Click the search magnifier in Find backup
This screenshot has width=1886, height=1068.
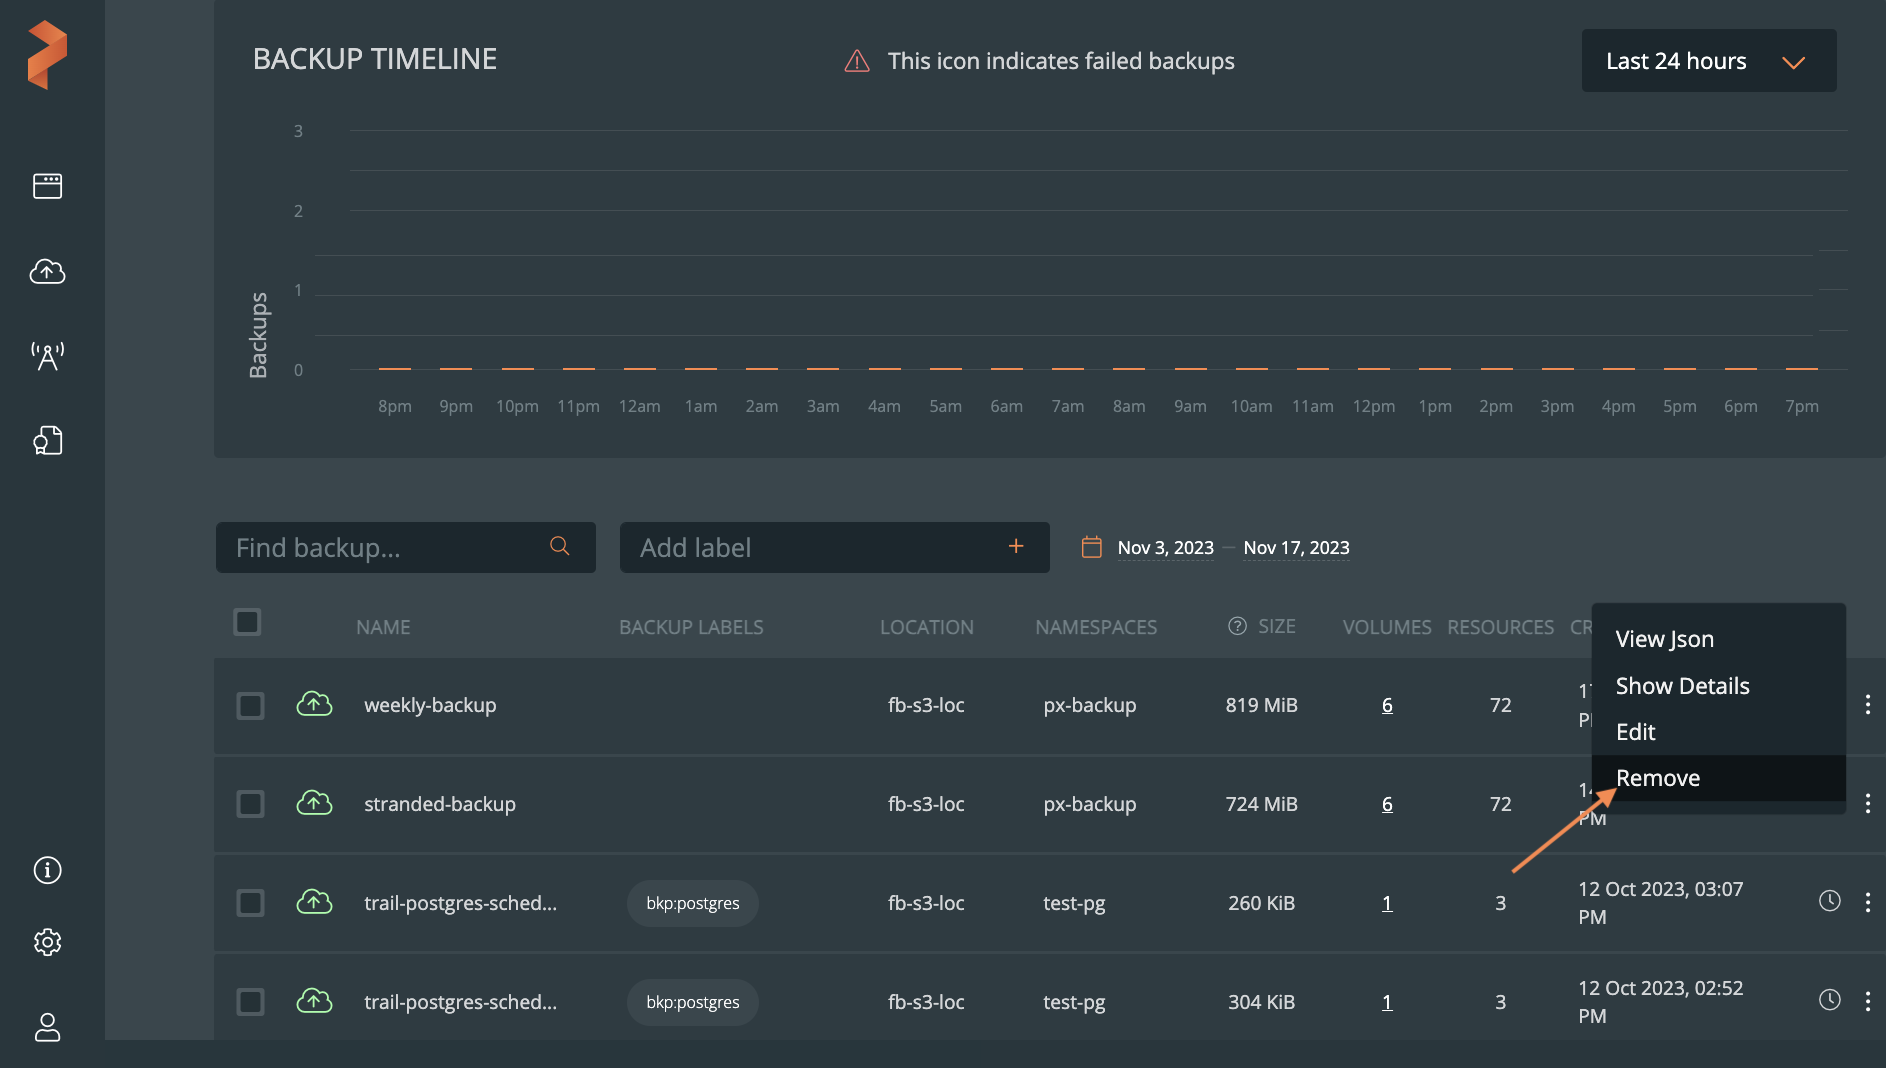[x=560, y=546]
